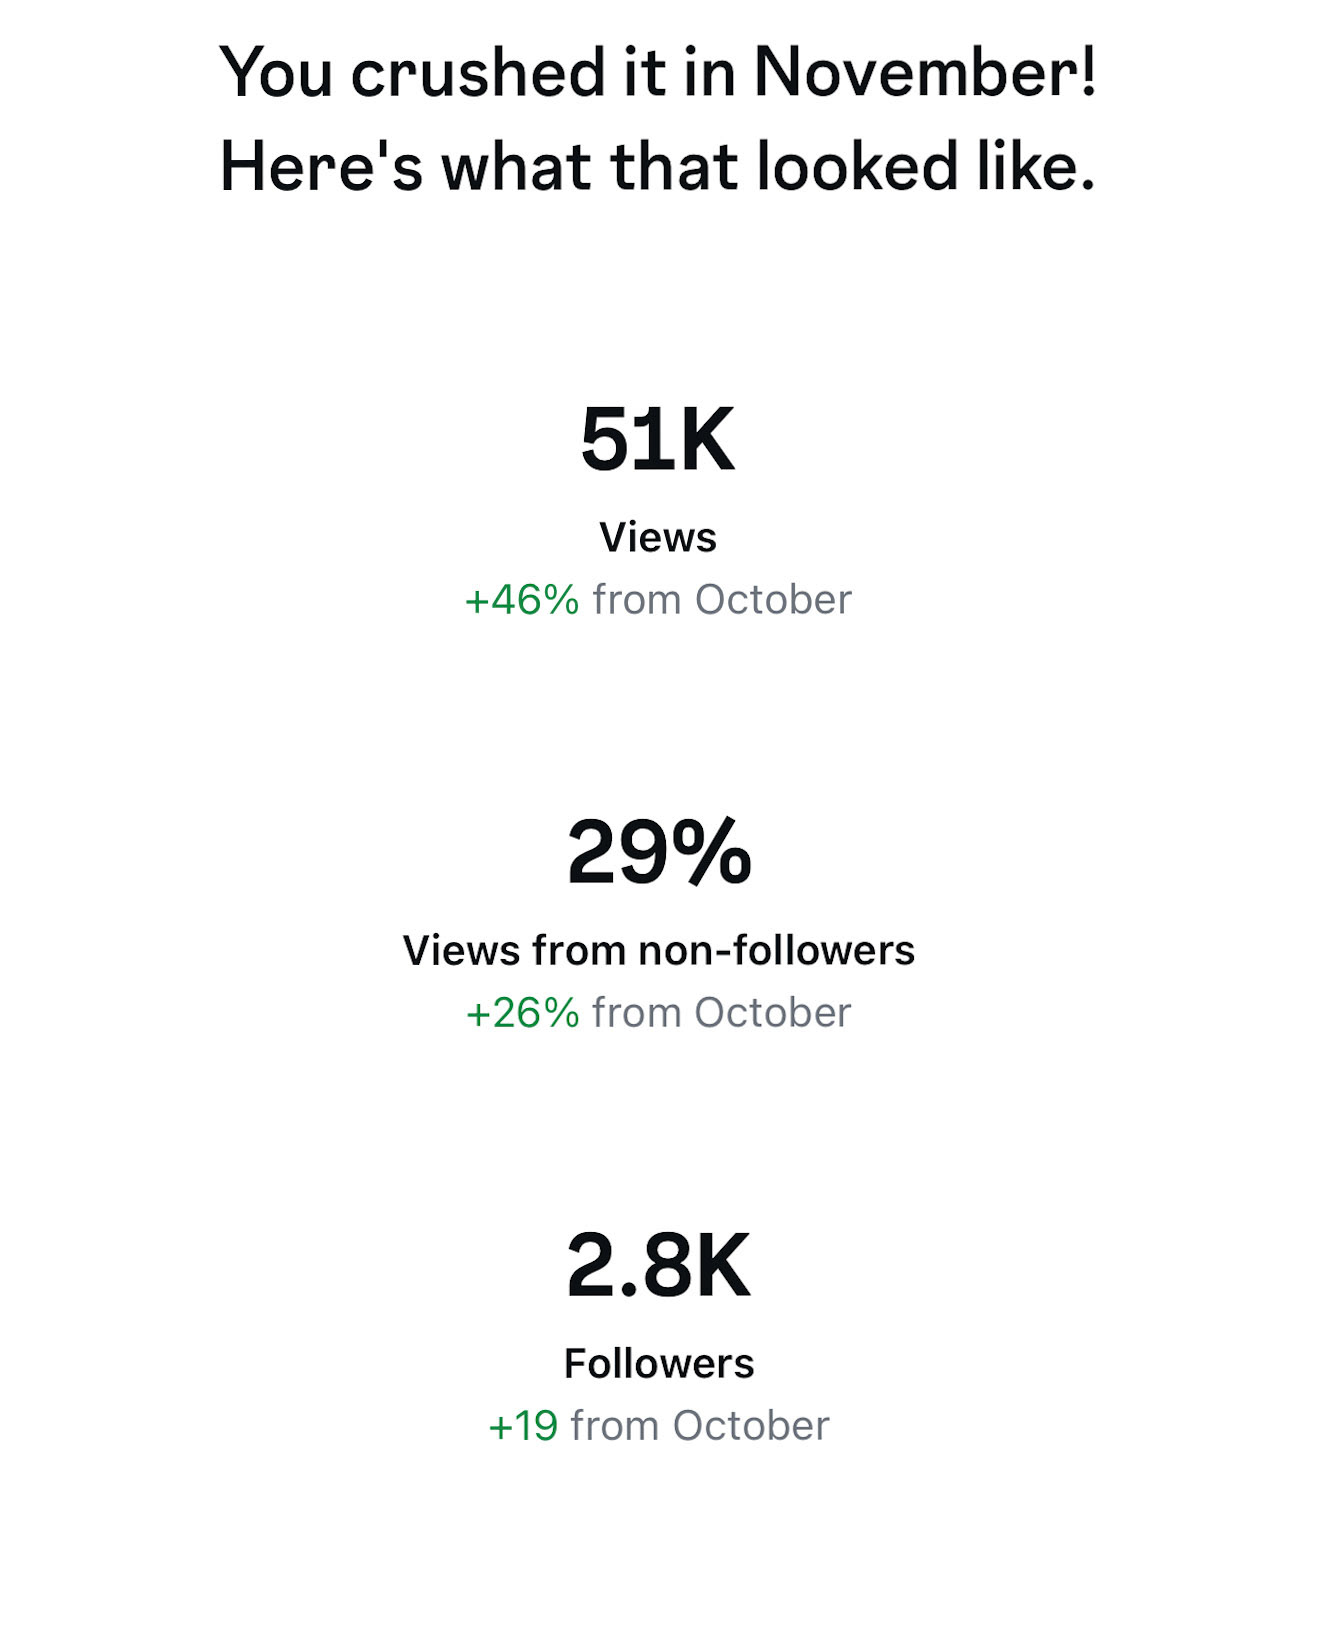Click "from October" beside +19
Viewport: 1318px width, 1648px height.
pos(700,1426)
